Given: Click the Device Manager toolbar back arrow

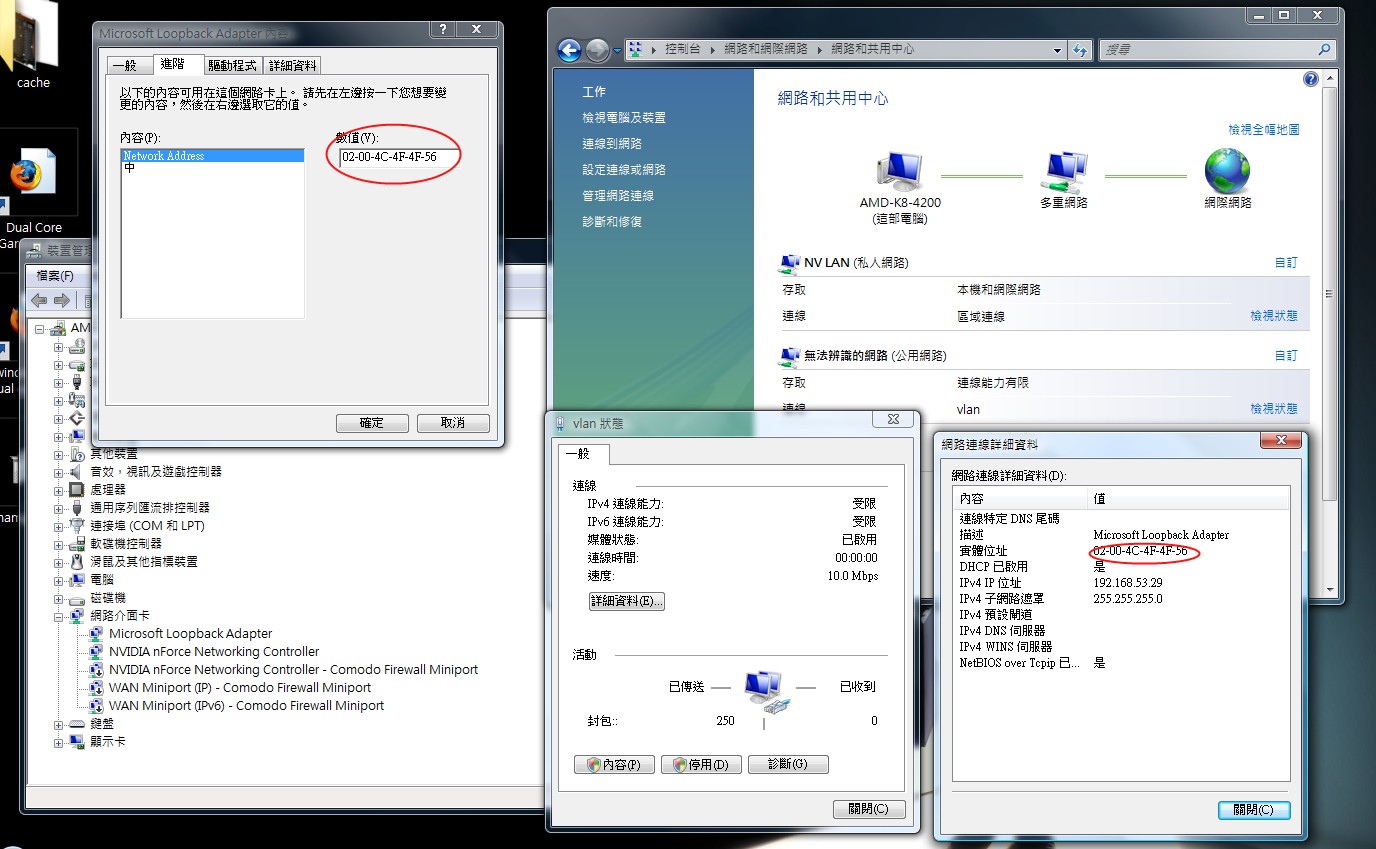Looking at the screenshot, I should pos(40,300).
